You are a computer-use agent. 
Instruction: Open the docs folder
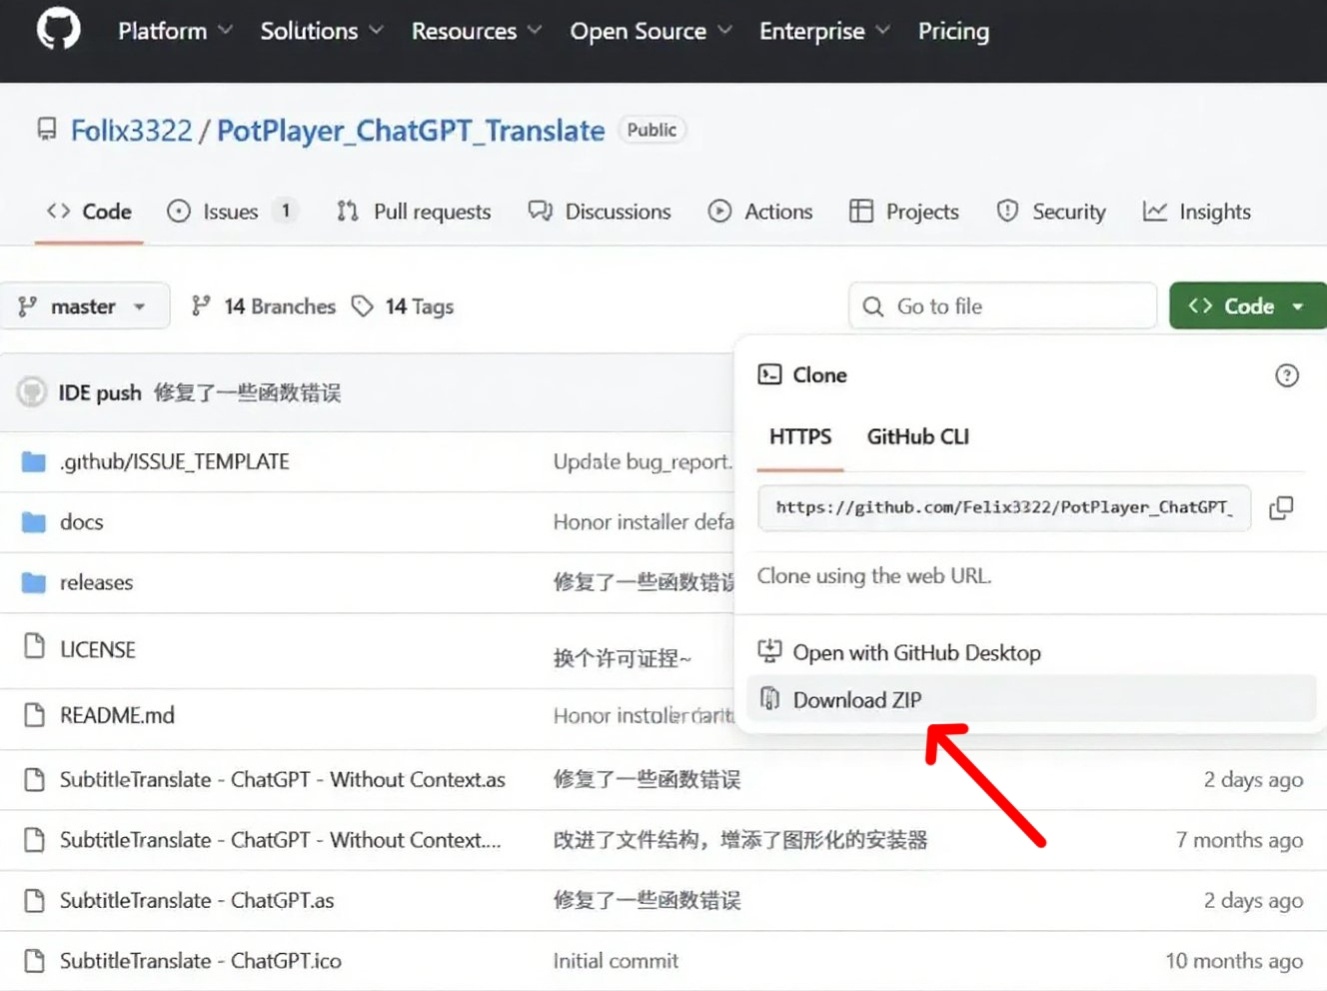81,522
